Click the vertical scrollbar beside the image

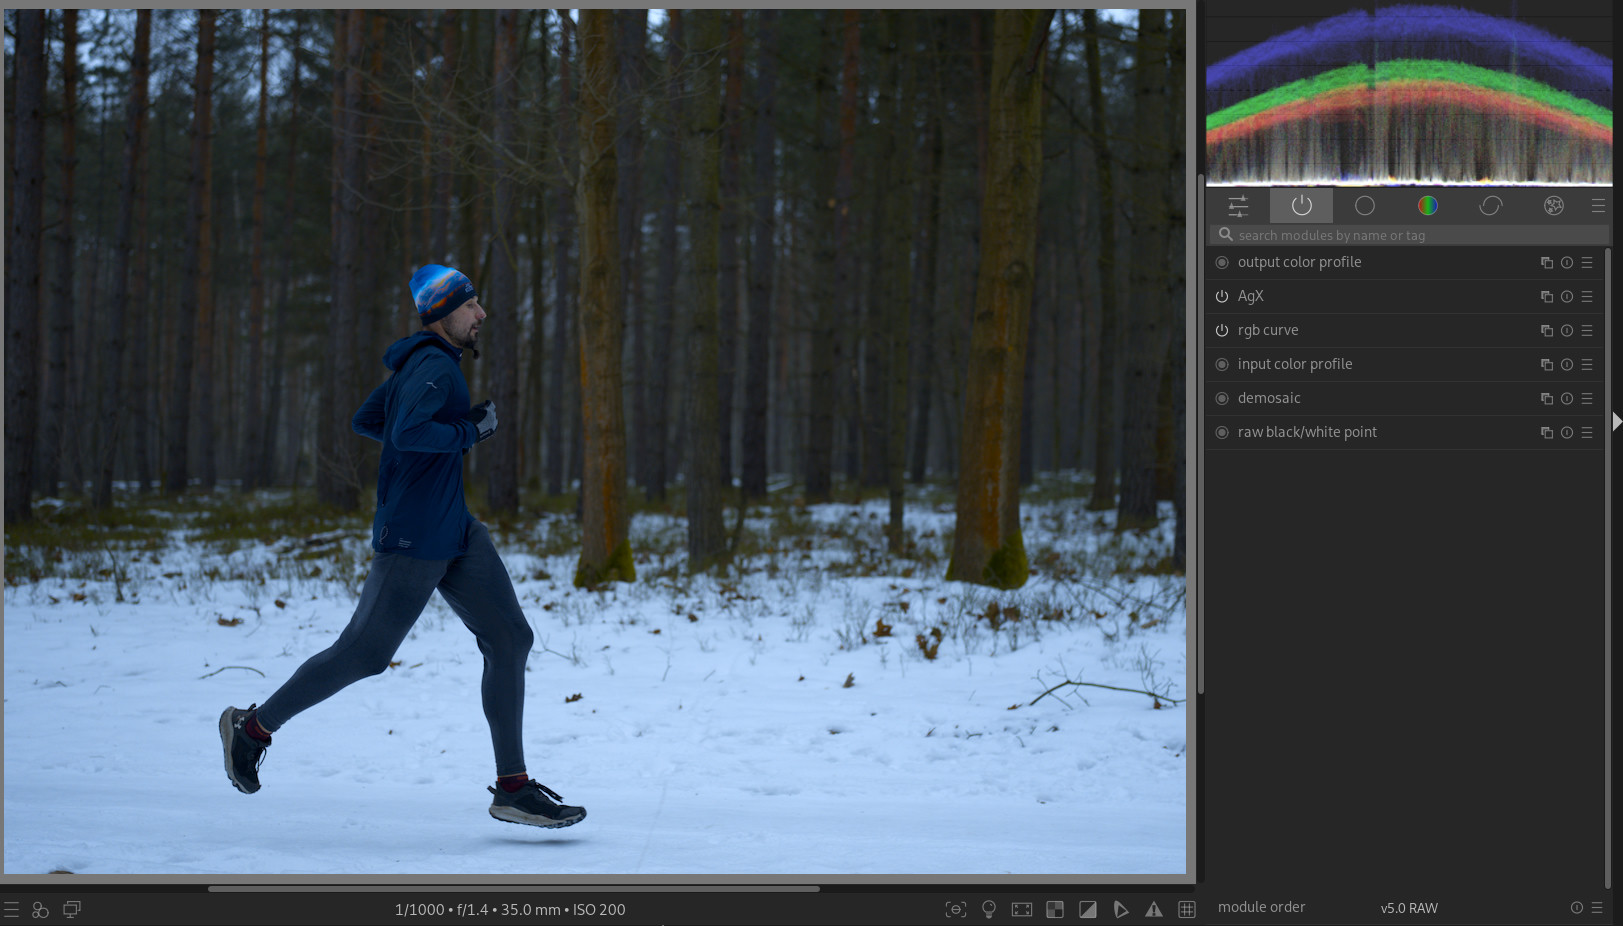click(x=1200, y=434)
